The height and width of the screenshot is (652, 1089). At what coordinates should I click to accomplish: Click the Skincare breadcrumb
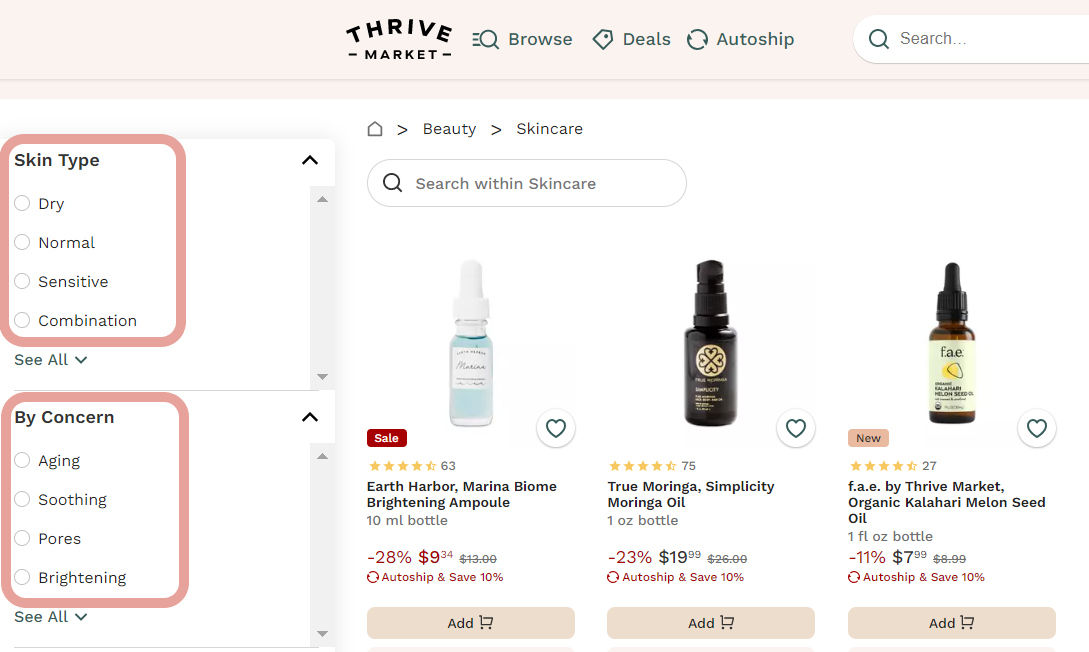[549, 129]
